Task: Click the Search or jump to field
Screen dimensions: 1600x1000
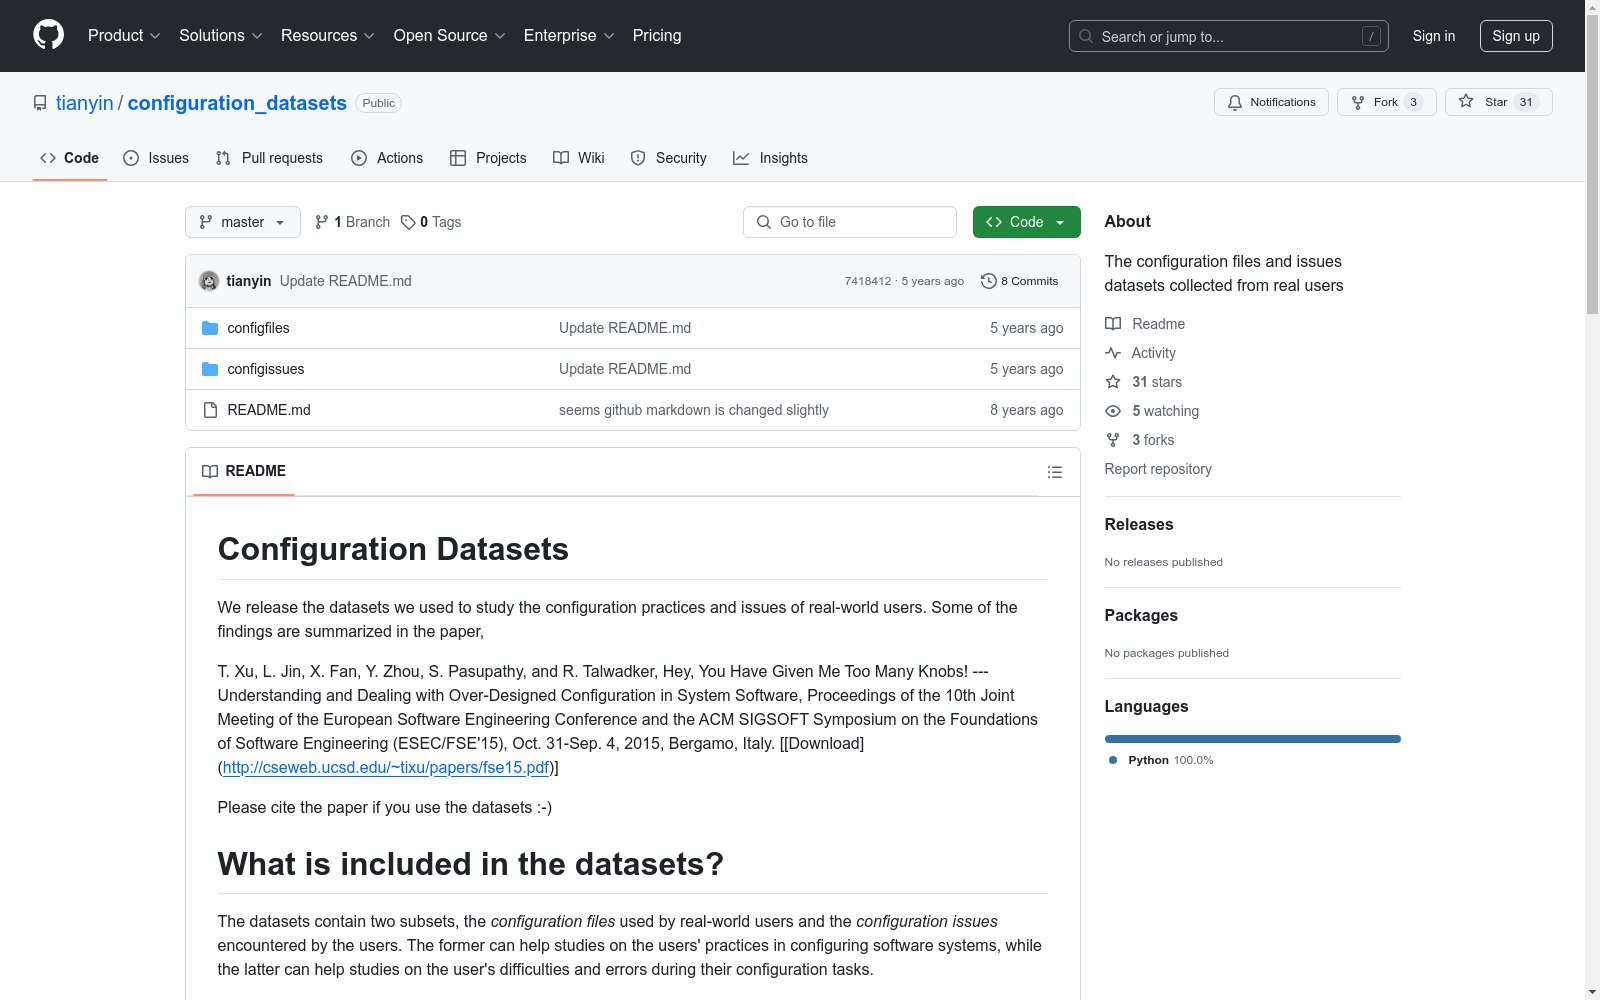Action: (x=1229, y=36)
